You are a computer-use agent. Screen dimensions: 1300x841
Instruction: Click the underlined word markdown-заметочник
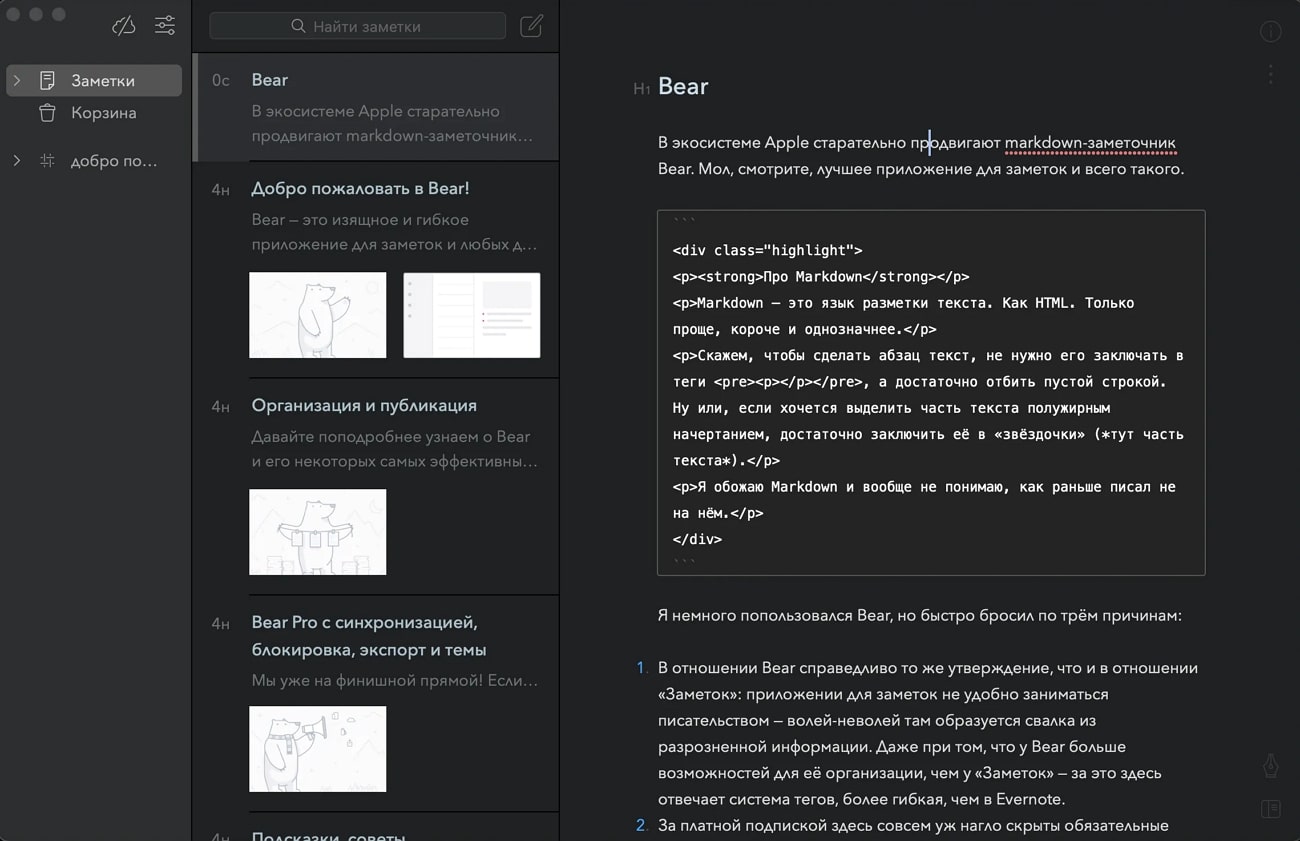click(x=1090, y=143)
